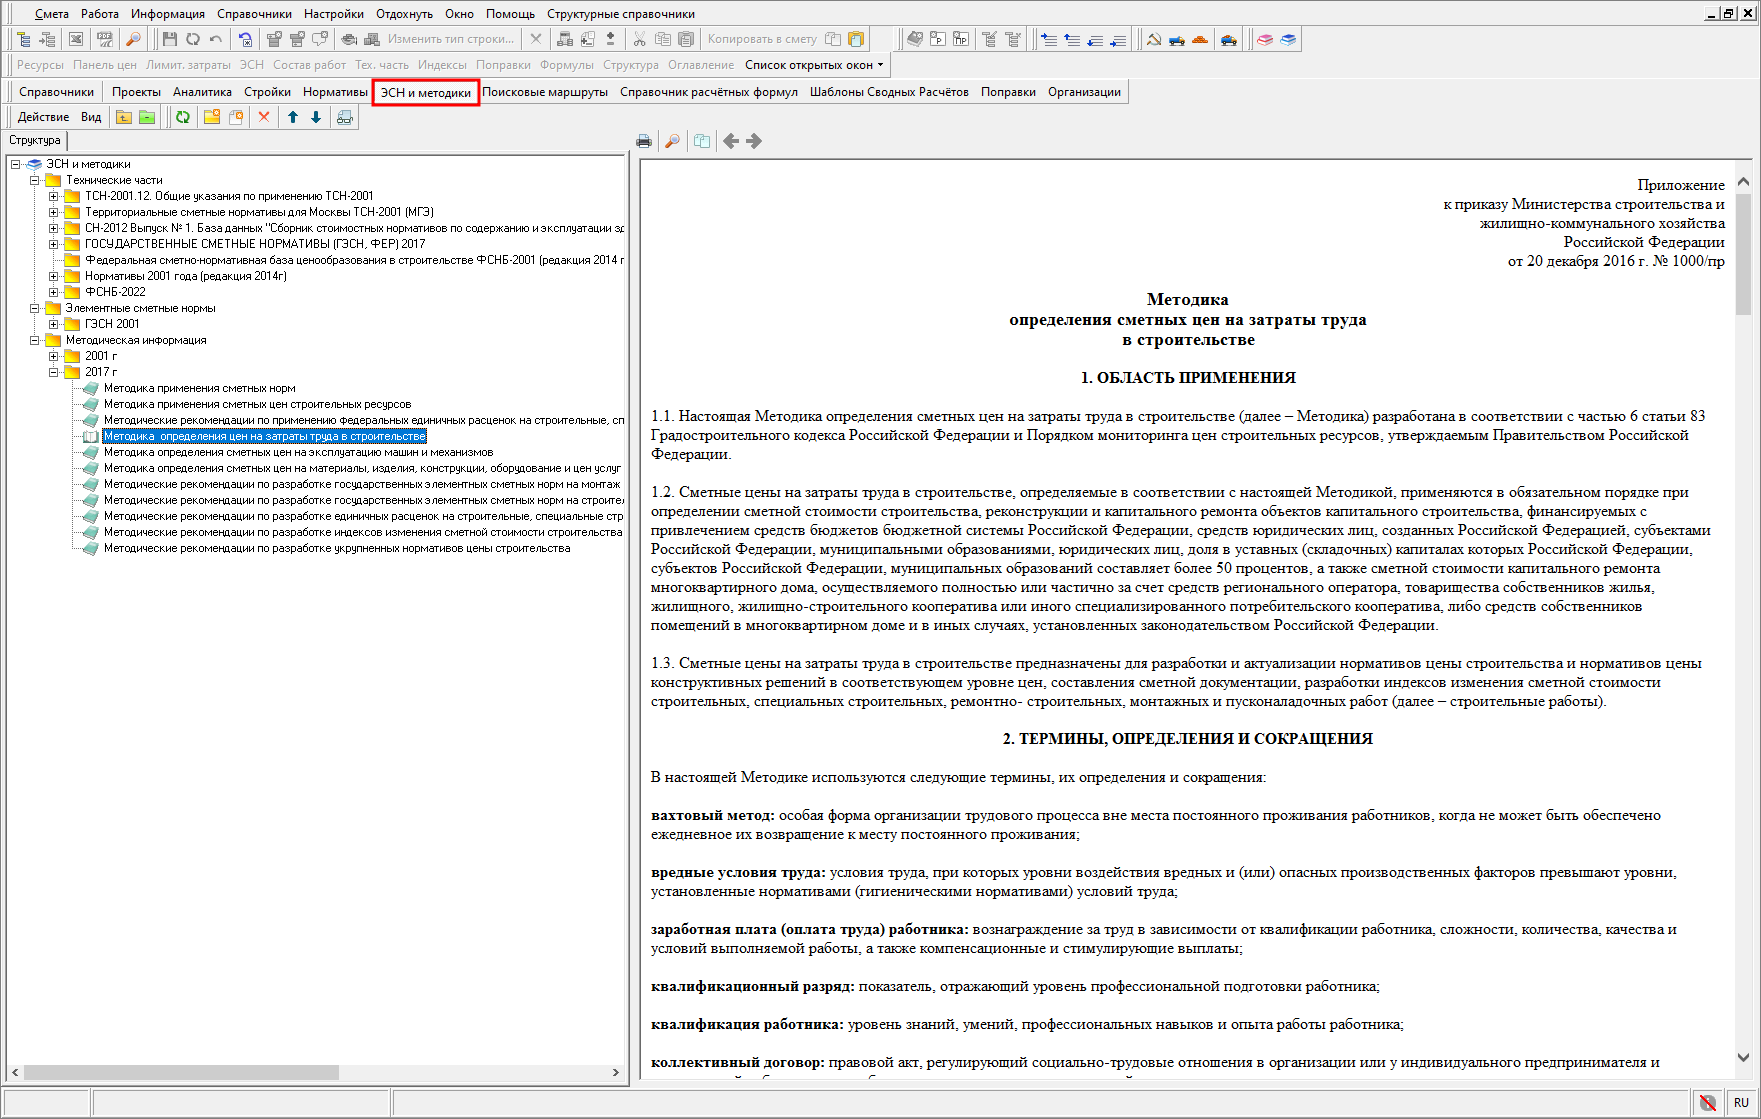Click the tree panel horizontal scrollbar

180,1072
